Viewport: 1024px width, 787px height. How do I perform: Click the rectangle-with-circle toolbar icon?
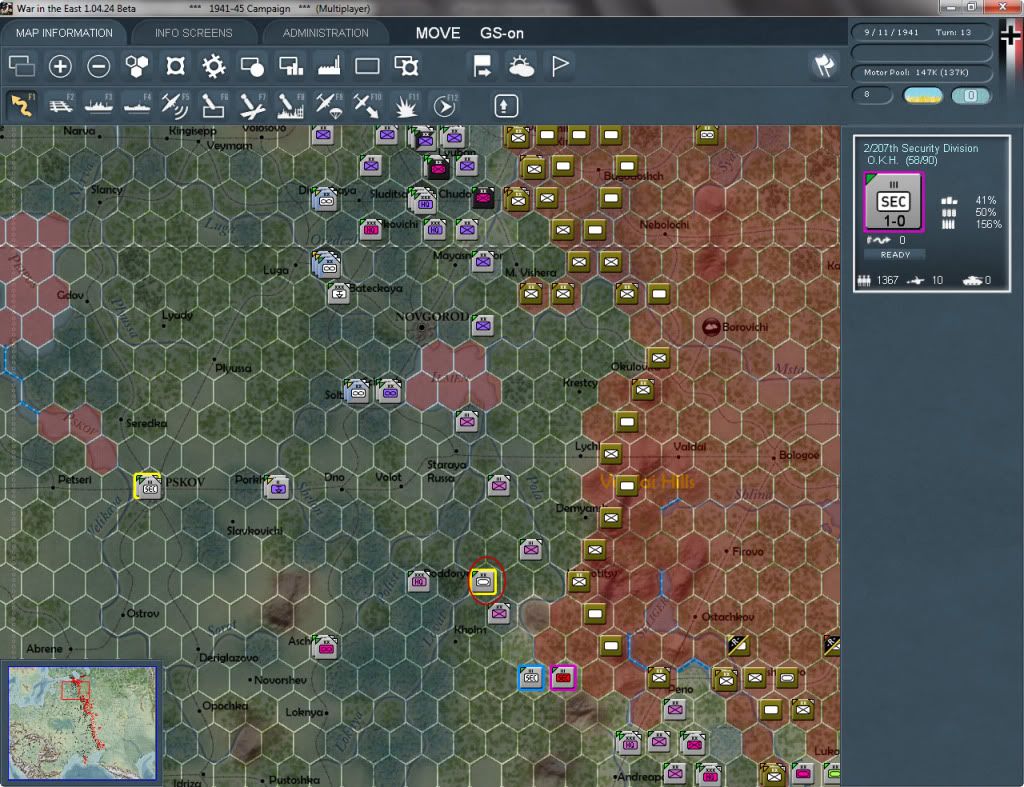pyautogui.click(x=252, y=66)
